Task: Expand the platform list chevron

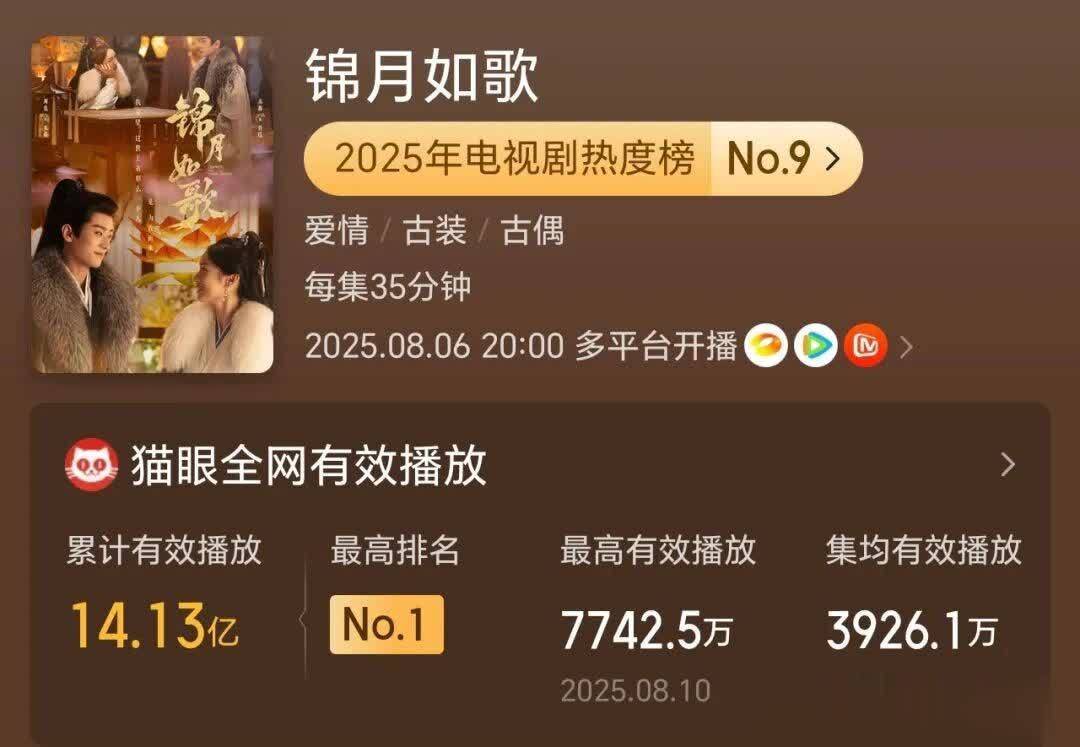Action: [x=906, y=347]
